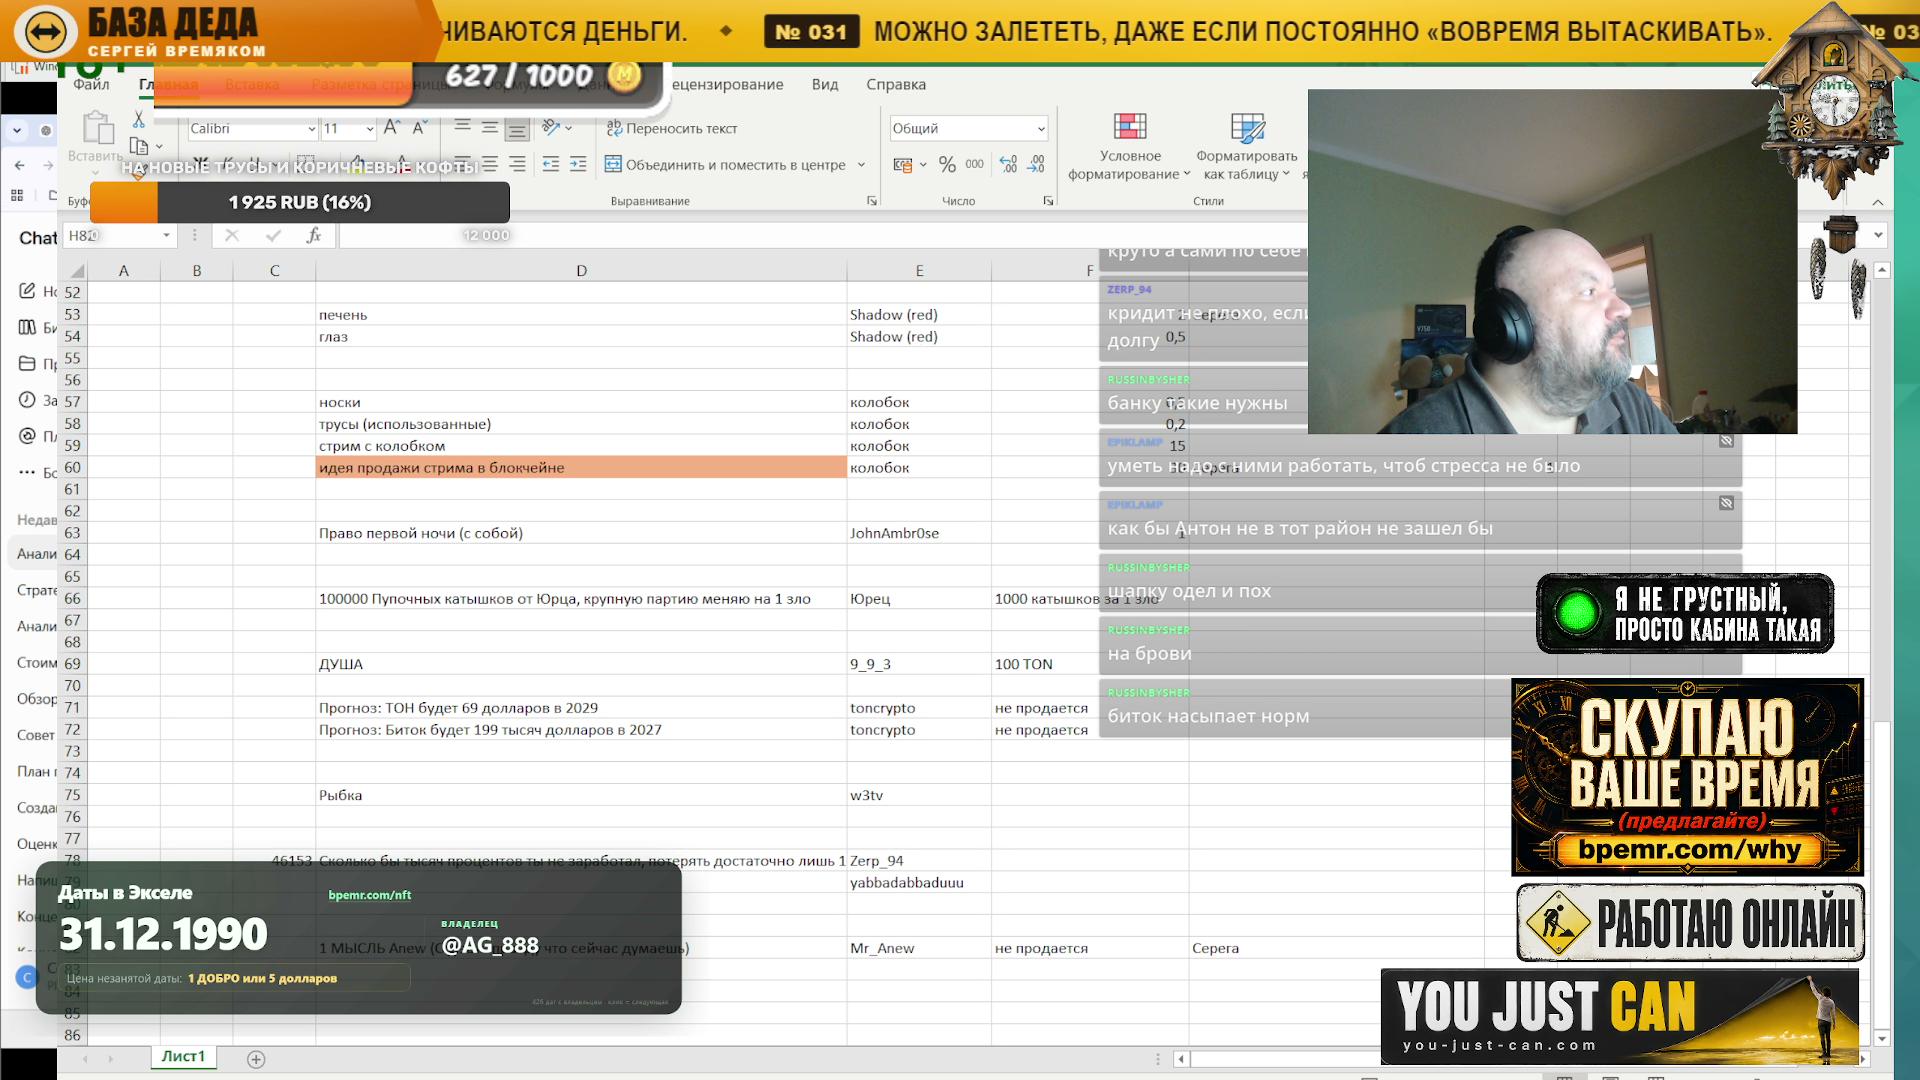1920x1080 pixels.
Task: Click the increase indent icon
Action: click(578, 164)
